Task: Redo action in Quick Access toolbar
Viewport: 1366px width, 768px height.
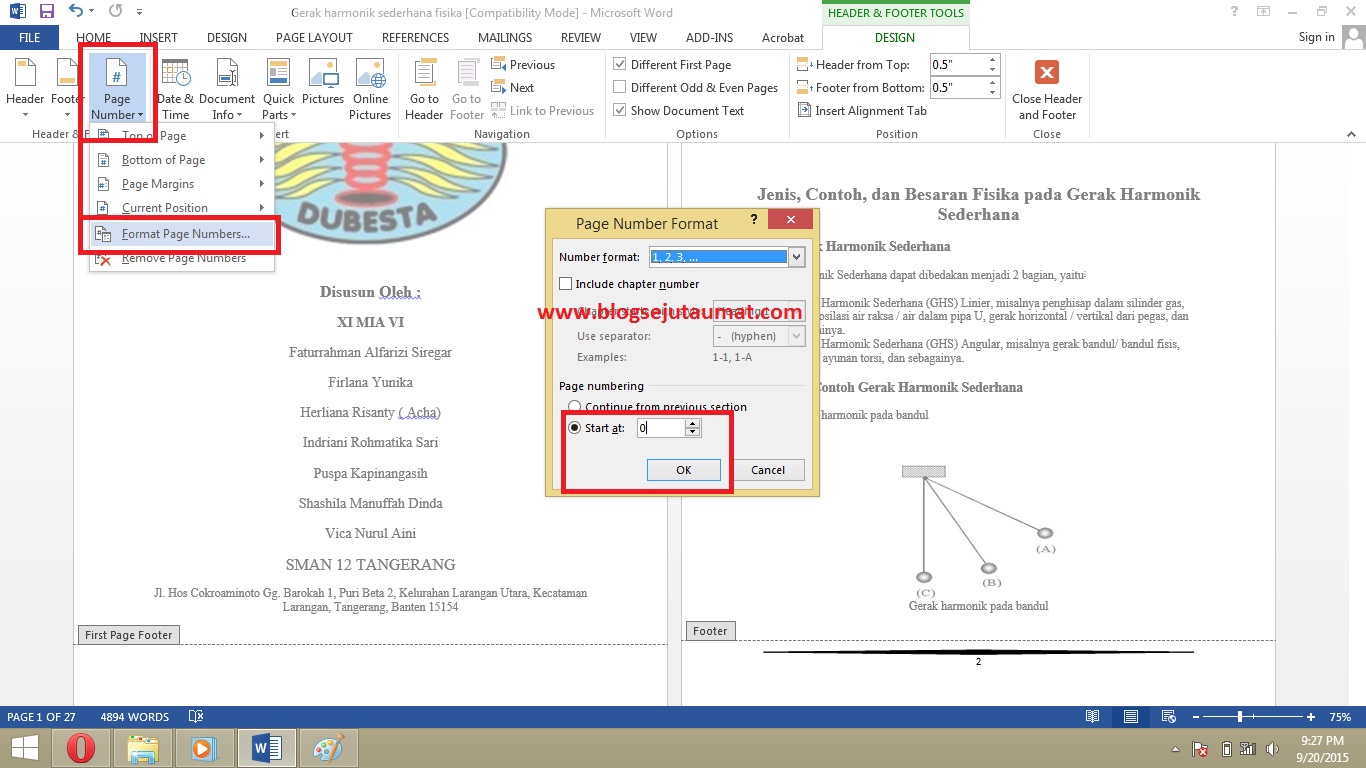Action: [114, 12]
